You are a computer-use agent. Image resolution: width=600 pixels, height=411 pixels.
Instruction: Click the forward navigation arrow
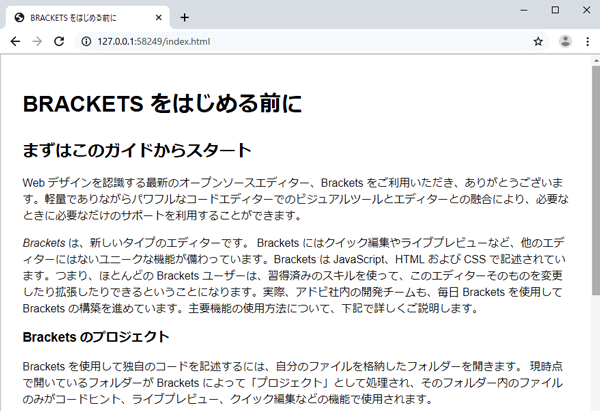coord(37,41)
